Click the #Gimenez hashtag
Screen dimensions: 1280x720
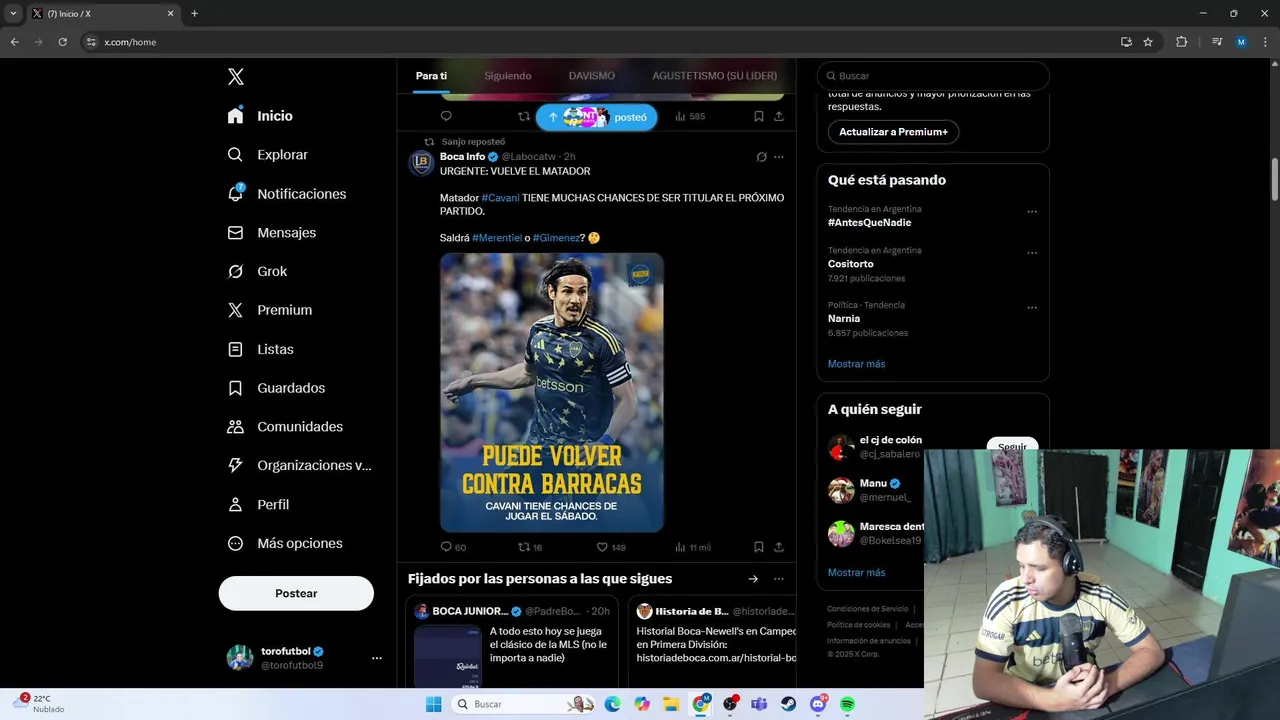coord(556,238)
